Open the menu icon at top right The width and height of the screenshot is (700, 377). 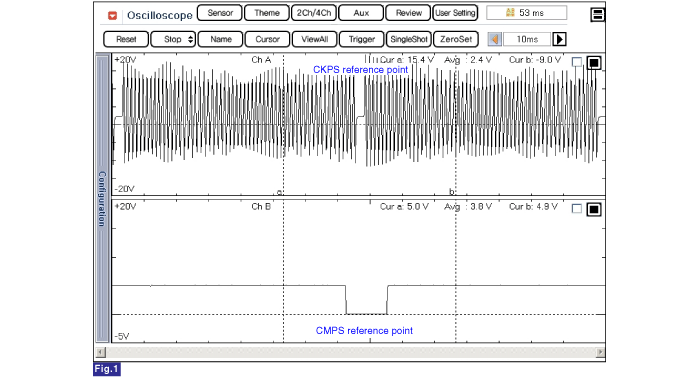coord(597,15)
